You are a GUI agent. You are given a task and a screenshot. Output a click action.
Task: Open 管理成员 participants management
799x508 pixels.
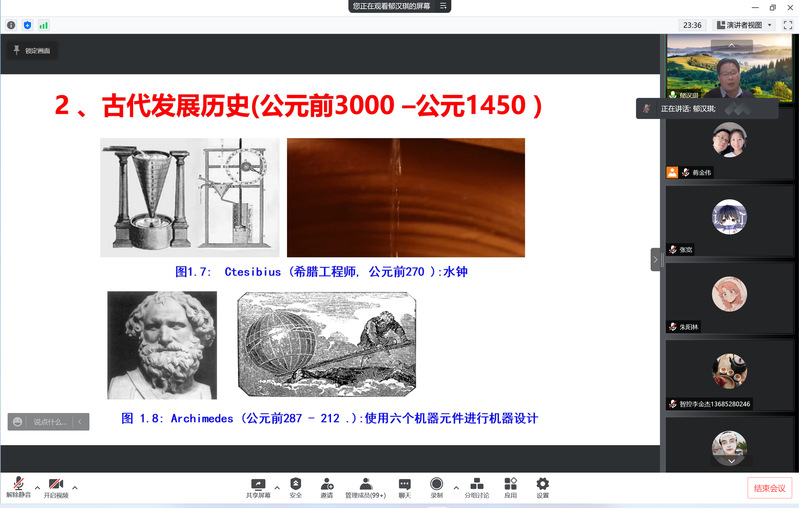tap(365, 486)
